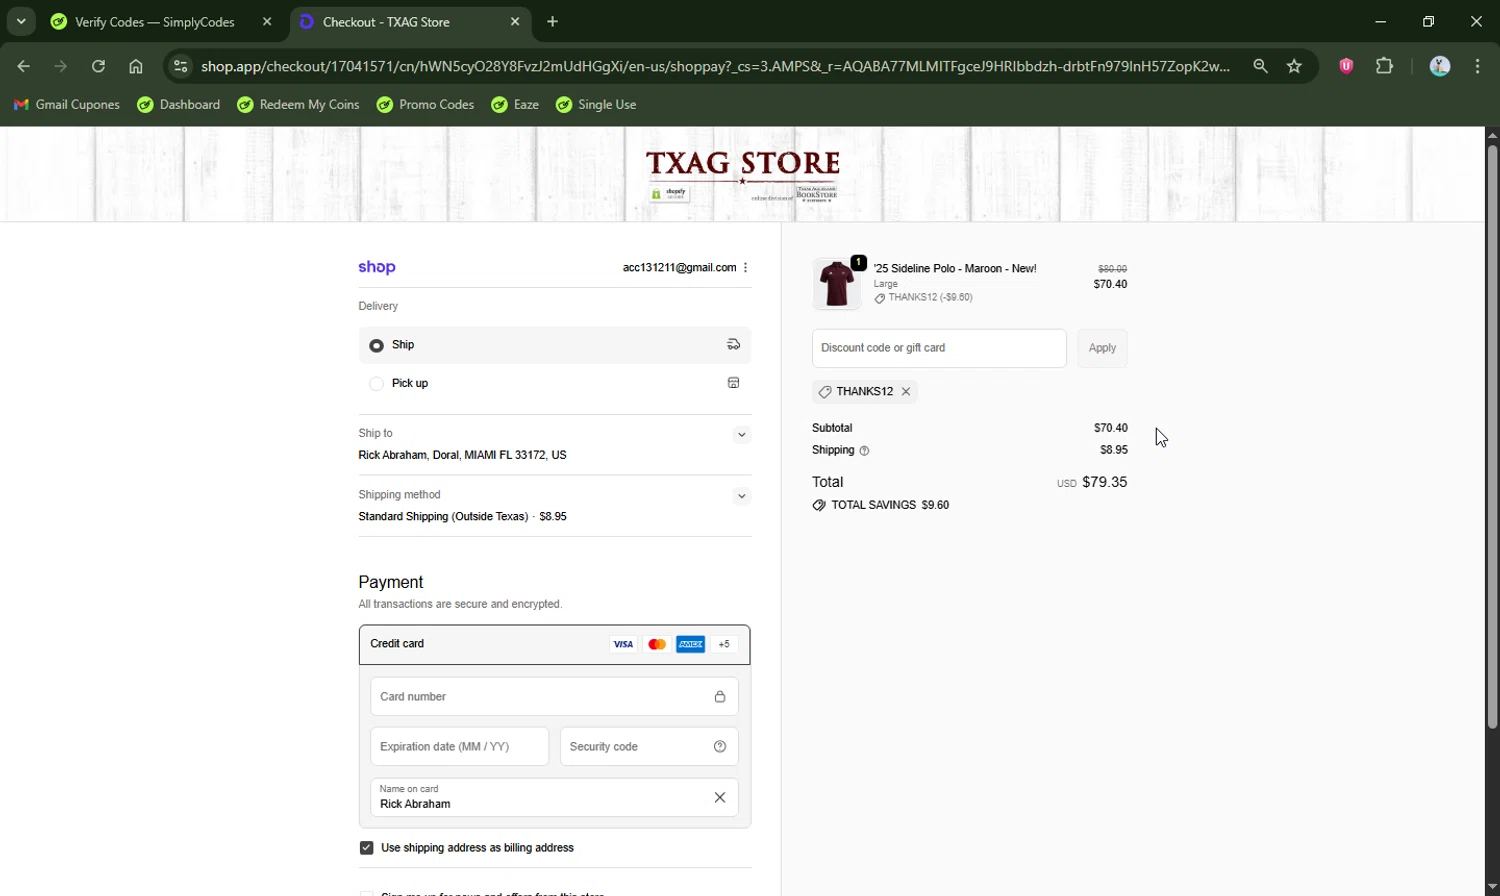Expand the Shipping method section
The height and width of the screenshot is (896, 1500).
pos(741,496)
